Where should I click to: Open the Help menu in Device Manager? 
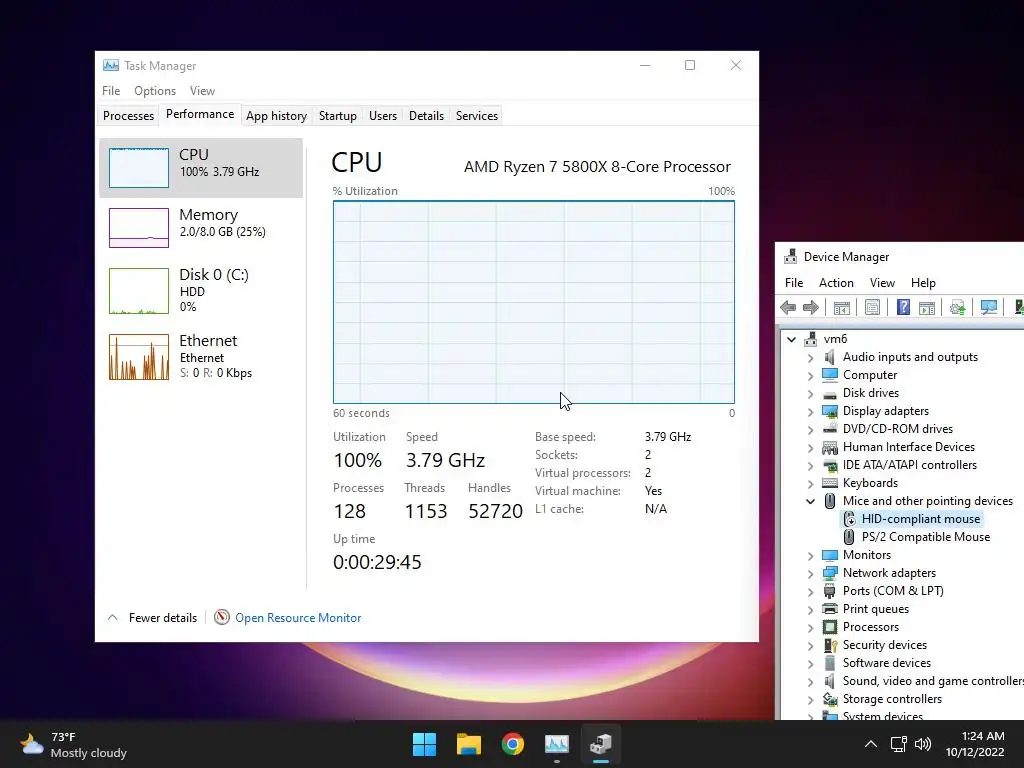coord(923,283)
